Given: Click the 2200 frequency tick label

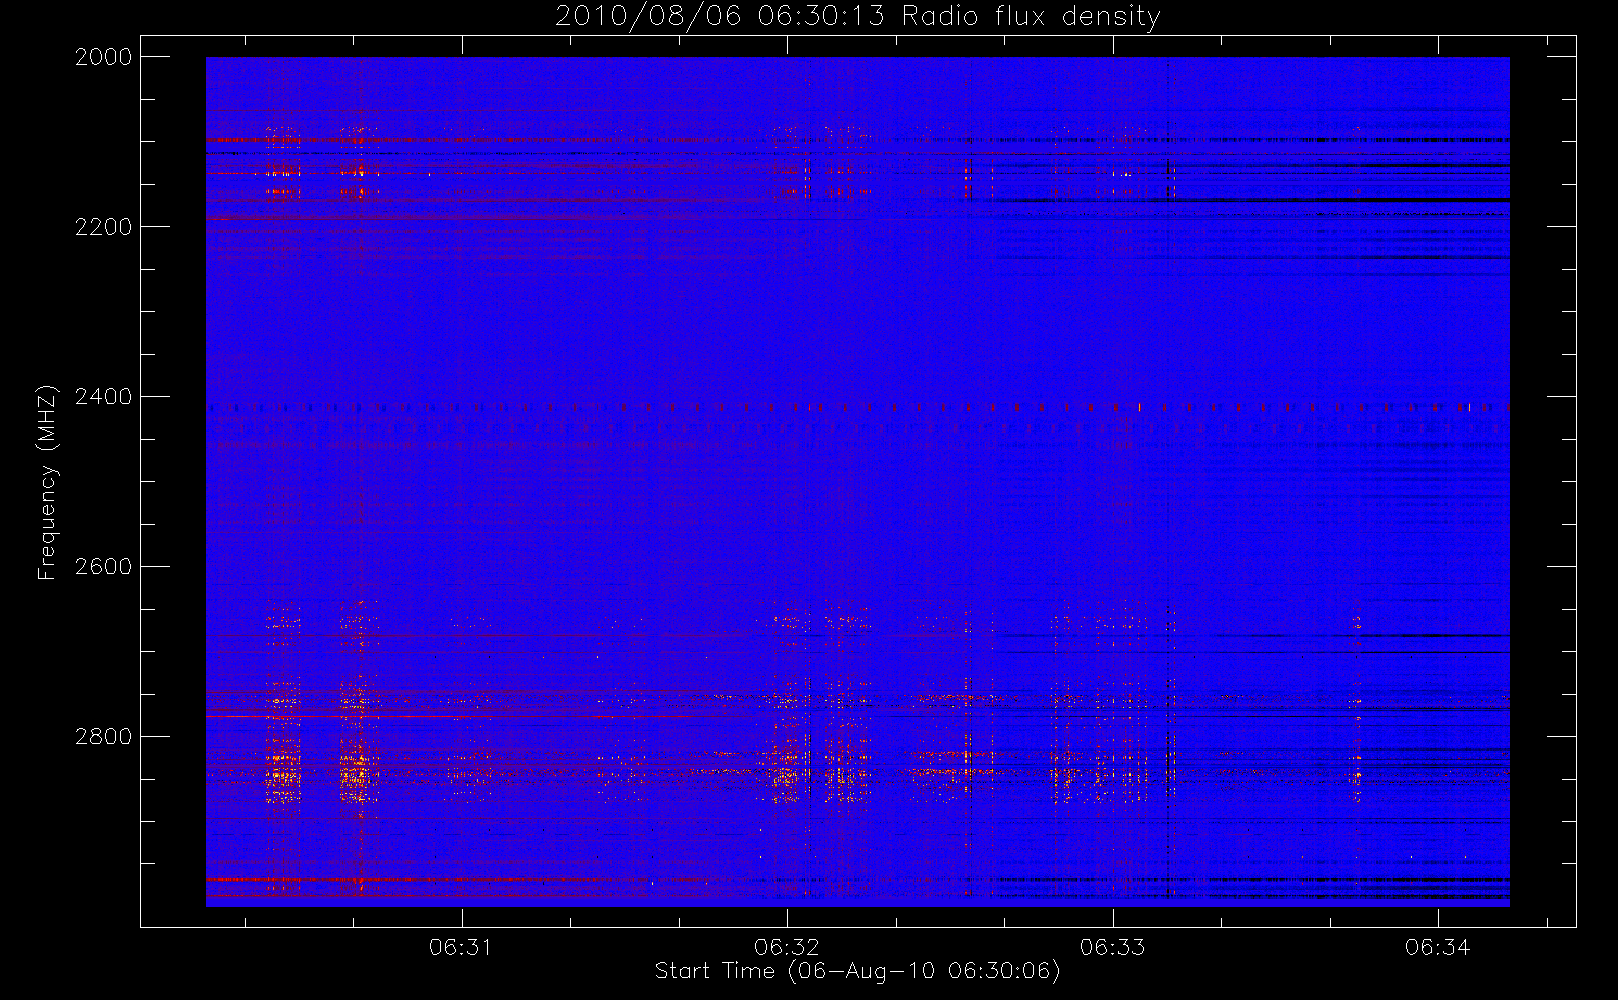Looking at the screenshot, I should pos(104,227).
